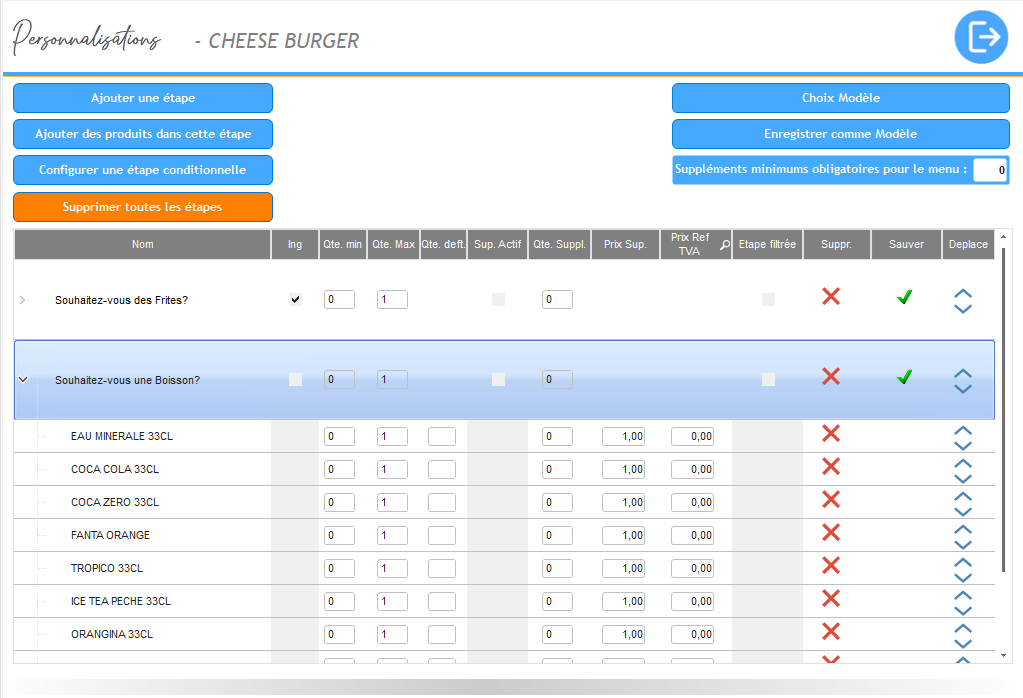Click green checkmark for Frites step
Image resolution: width=1023 pixels, height=698 pixels.
click(x=904, y=297)
